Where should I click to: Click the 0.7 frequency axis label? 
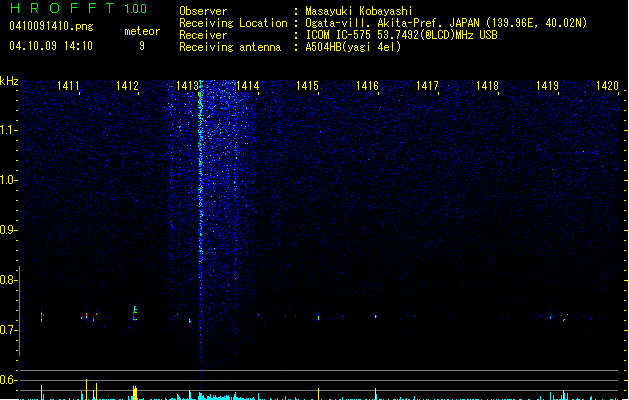tap(9, 330)
